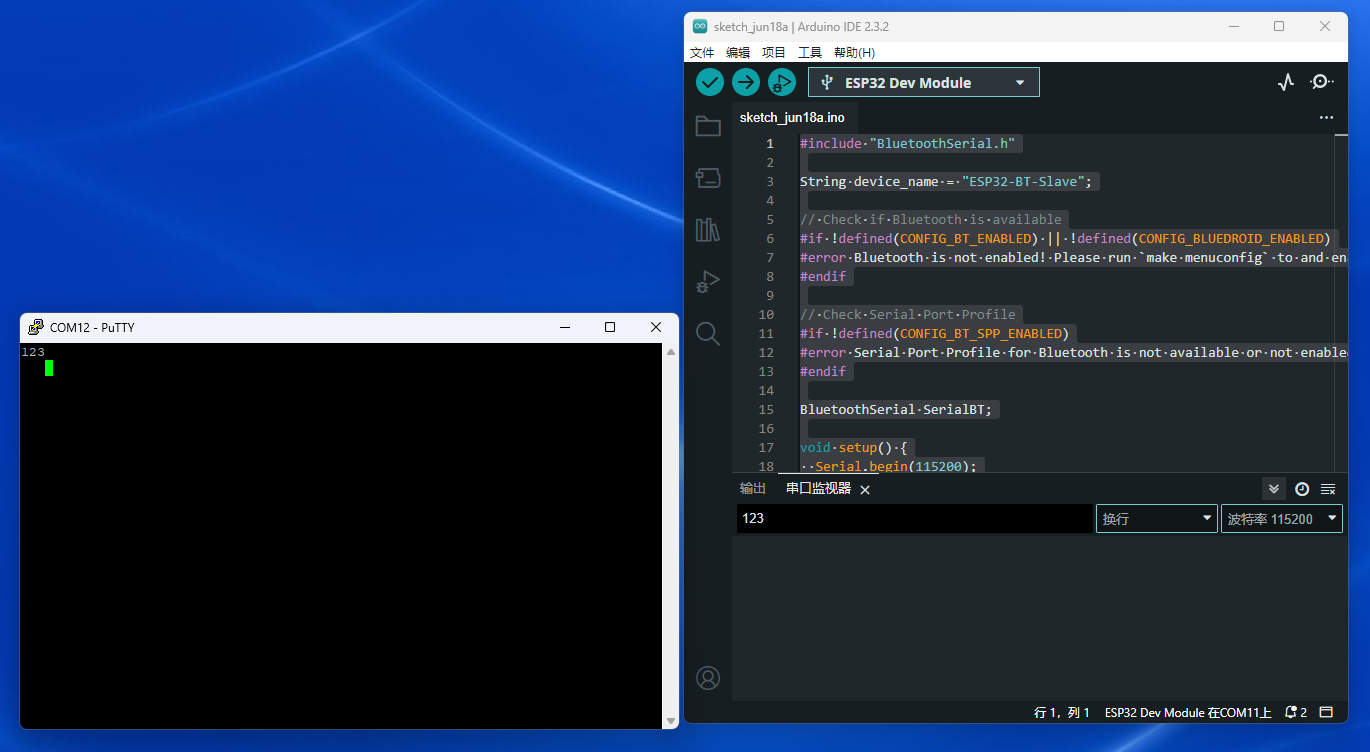Open the ESP32 Dev Module board selector

point(924,82)
